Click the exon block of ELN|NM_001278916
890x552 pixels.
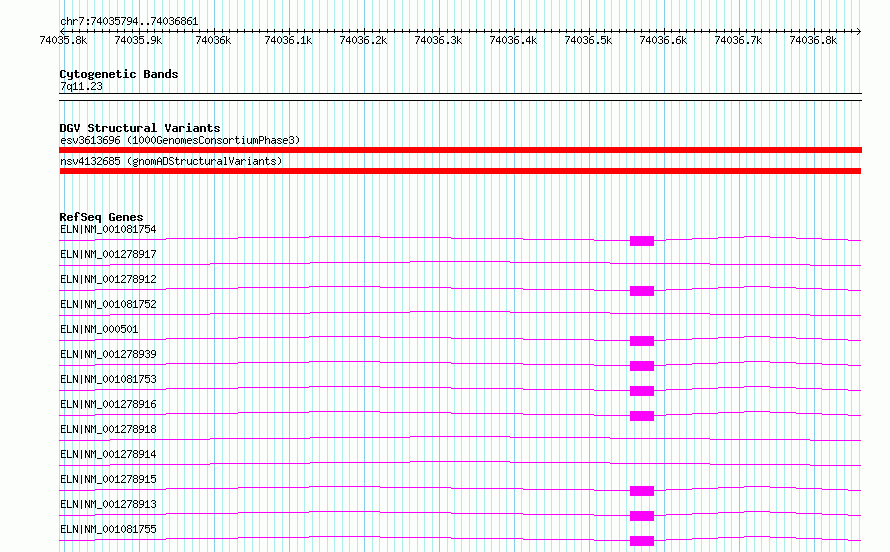tap(642, 416)
